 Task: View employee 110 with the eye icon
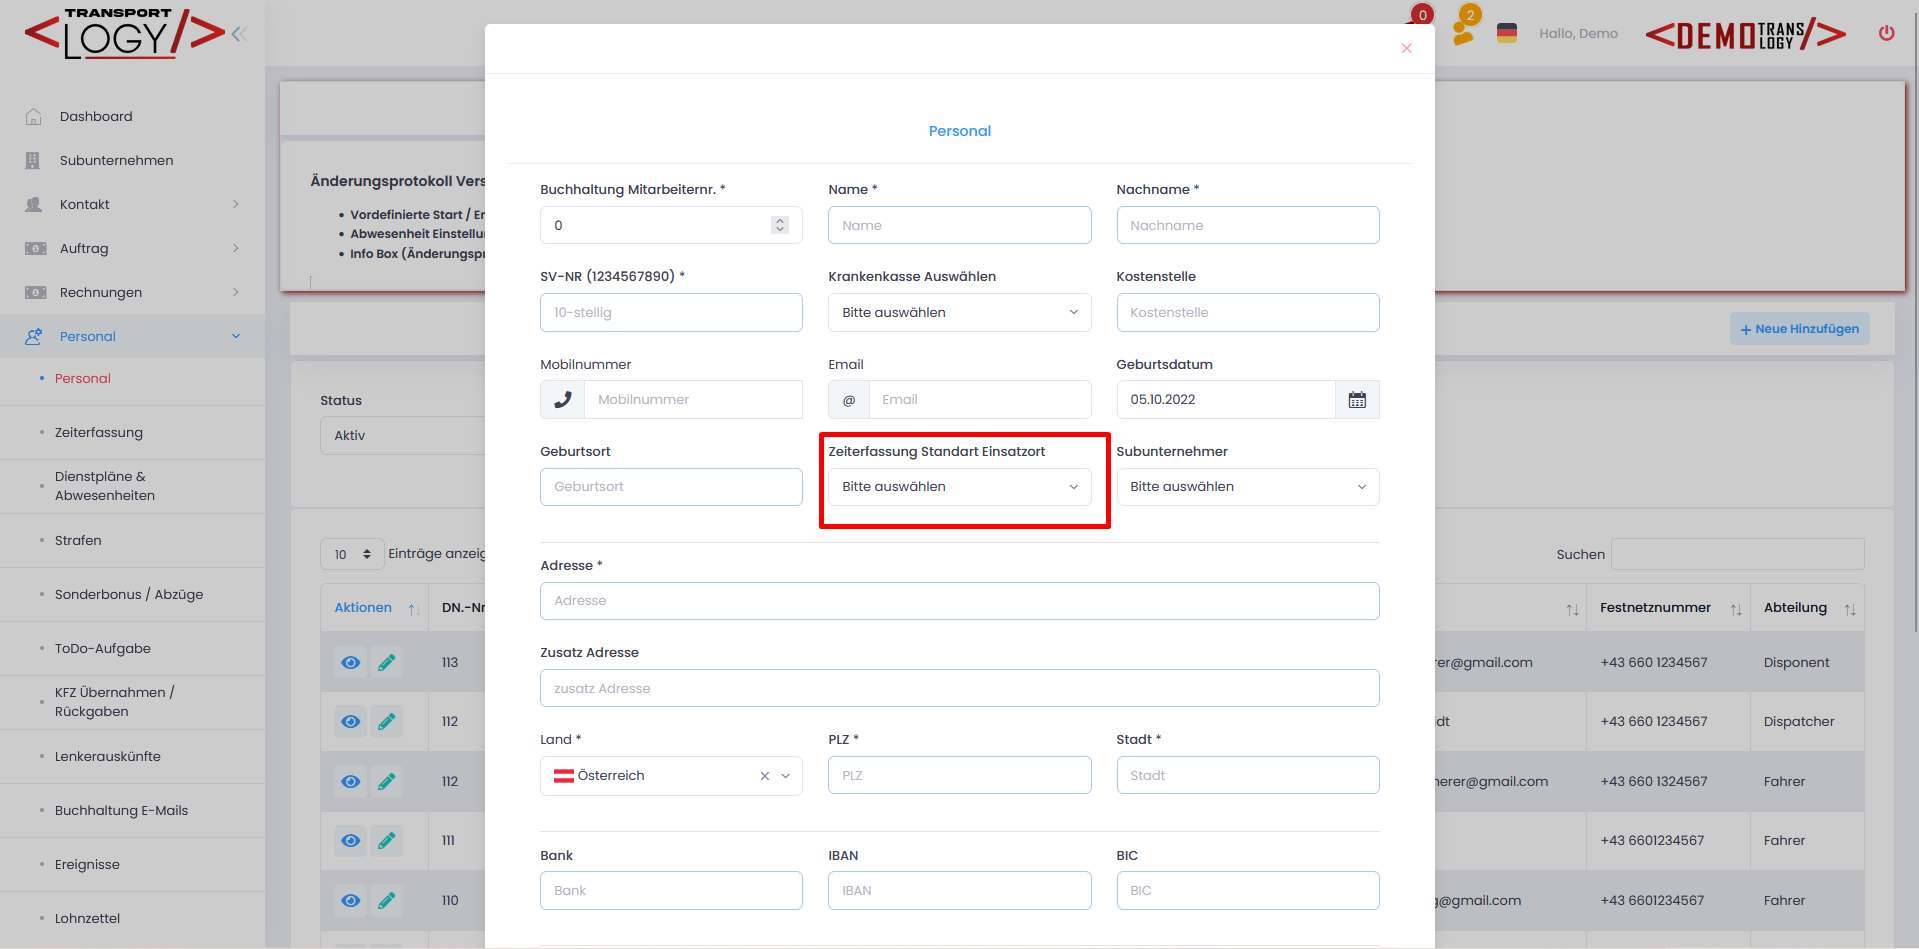pos(350,900)
